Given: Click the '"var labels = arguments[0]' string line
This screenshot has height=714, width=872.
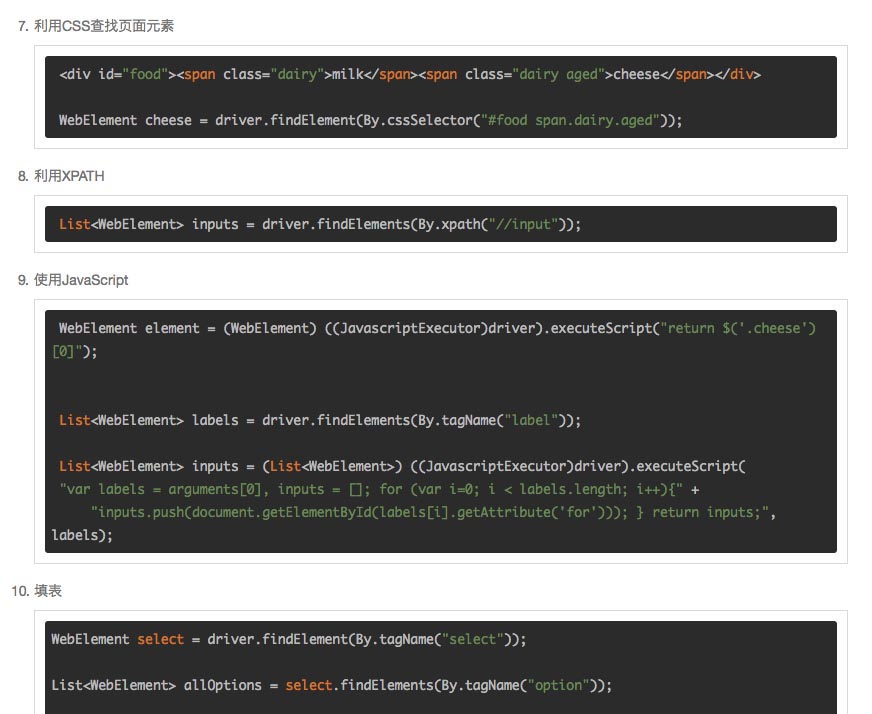Looking at the screenshot, I should tap(379, 489).
